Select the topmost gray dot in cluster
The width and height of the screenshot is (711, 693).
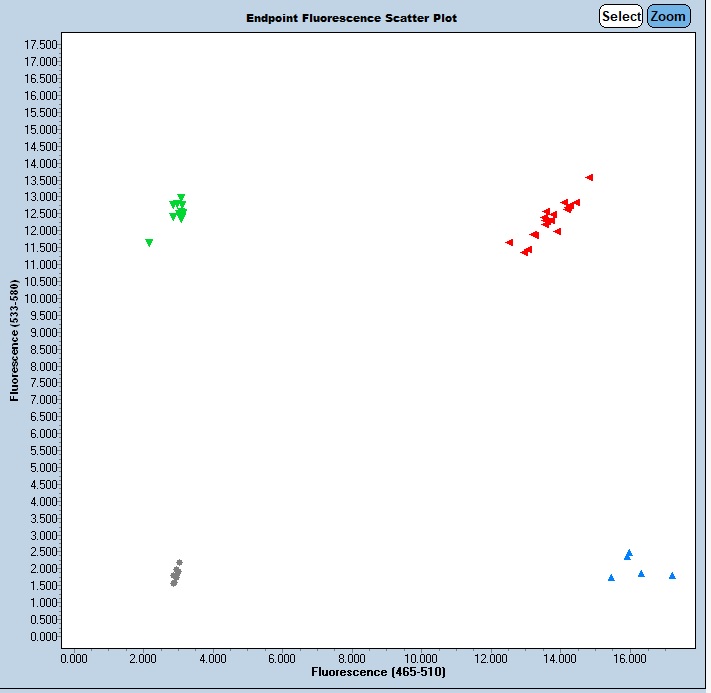179,562
